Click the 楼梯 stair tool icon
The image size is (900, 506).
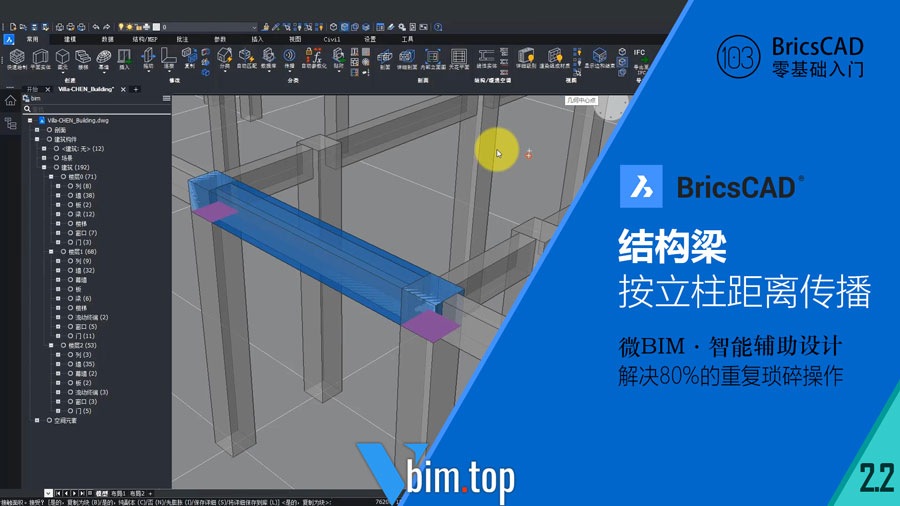[84, 58]
